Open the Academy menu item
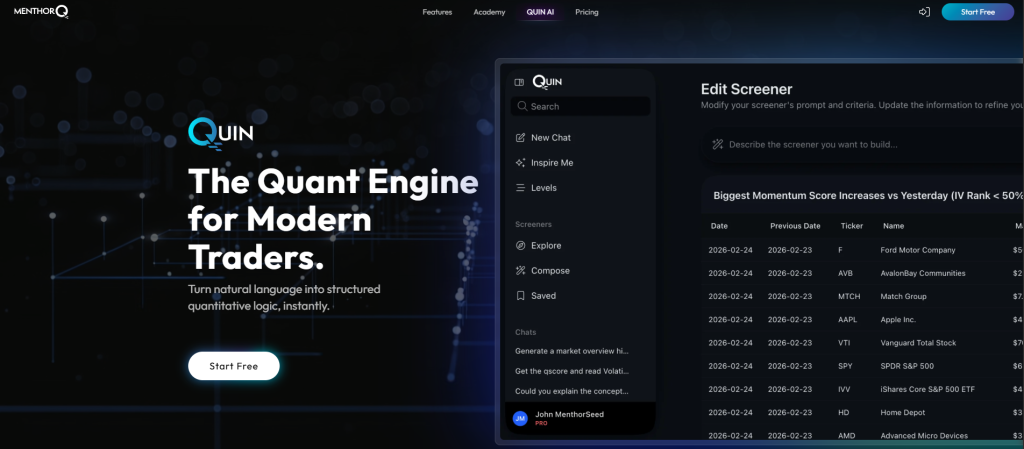Viewport: 1024px width, 449px height. 489,12
